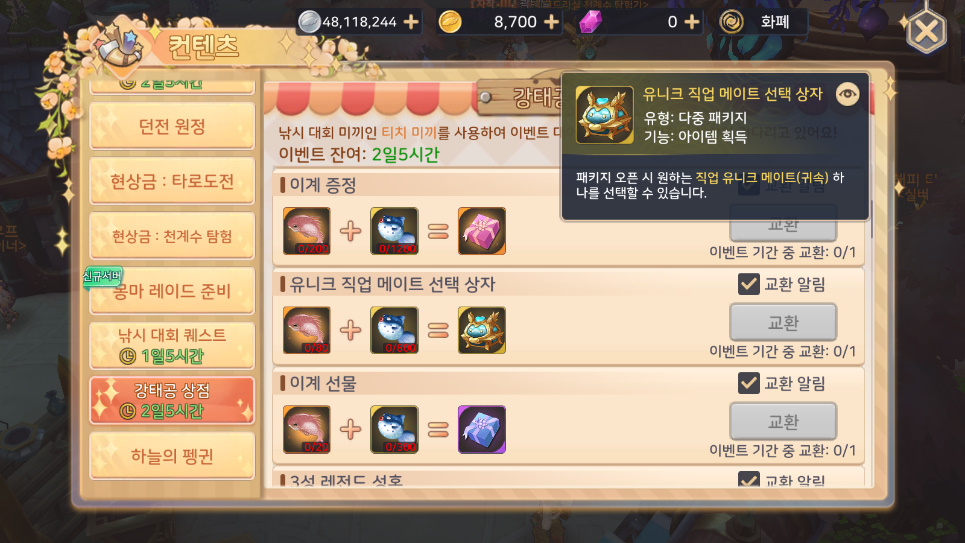Click the pink gift box reward icon
This screenshot has width=965, height=543.
click(x=482, y=231)
